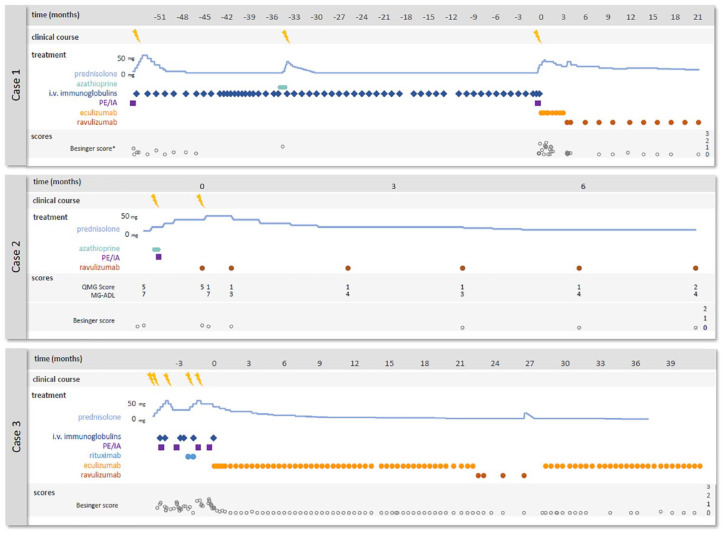Click the first ravulizumab dot in Case 2

pos(202,268)
